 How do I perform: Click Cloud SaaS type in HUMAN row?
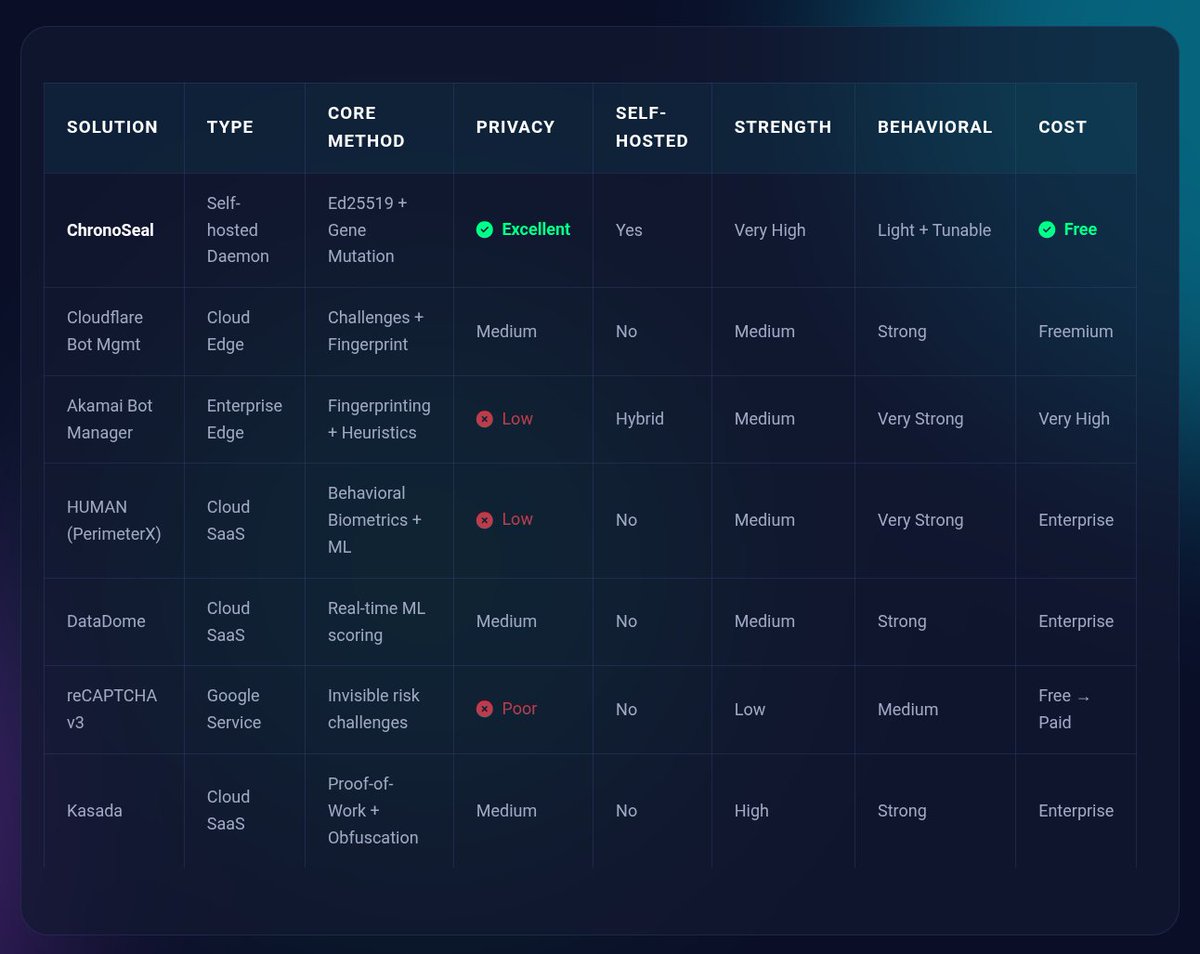point(228,520)
